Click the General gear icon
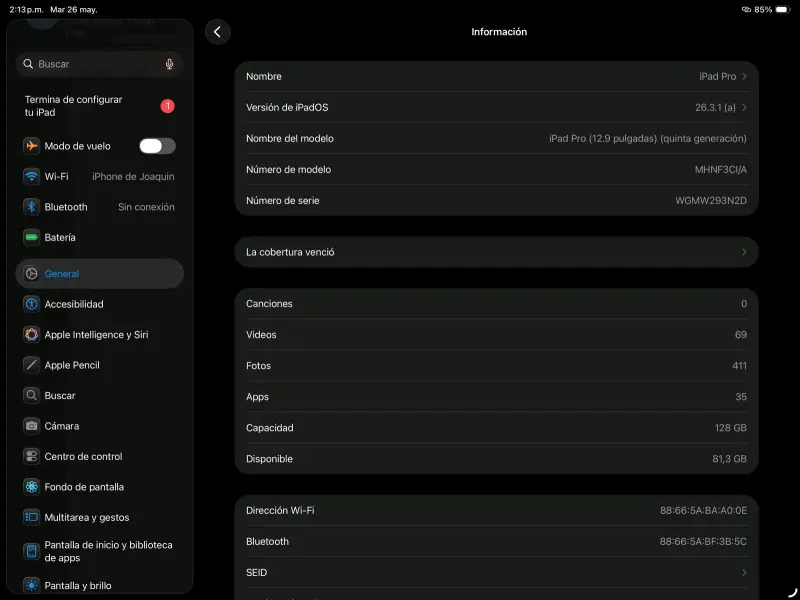Viewport: 800px width, 600px height. 32,273
